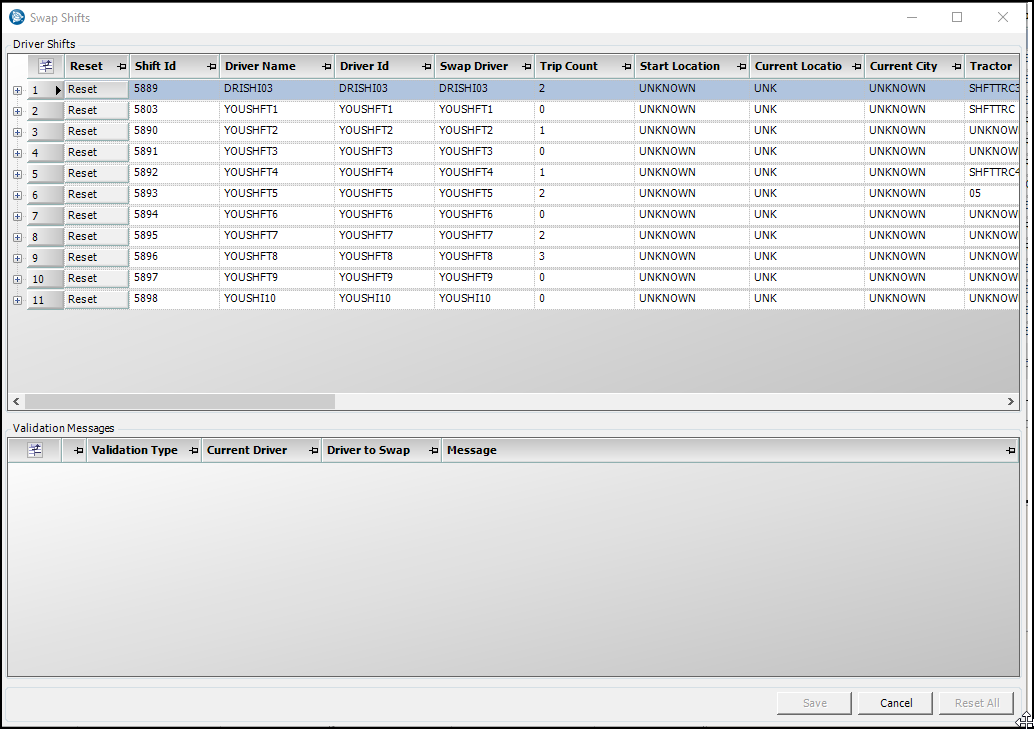Pin the Trip Count column
1034x729 pixels.
626,67
